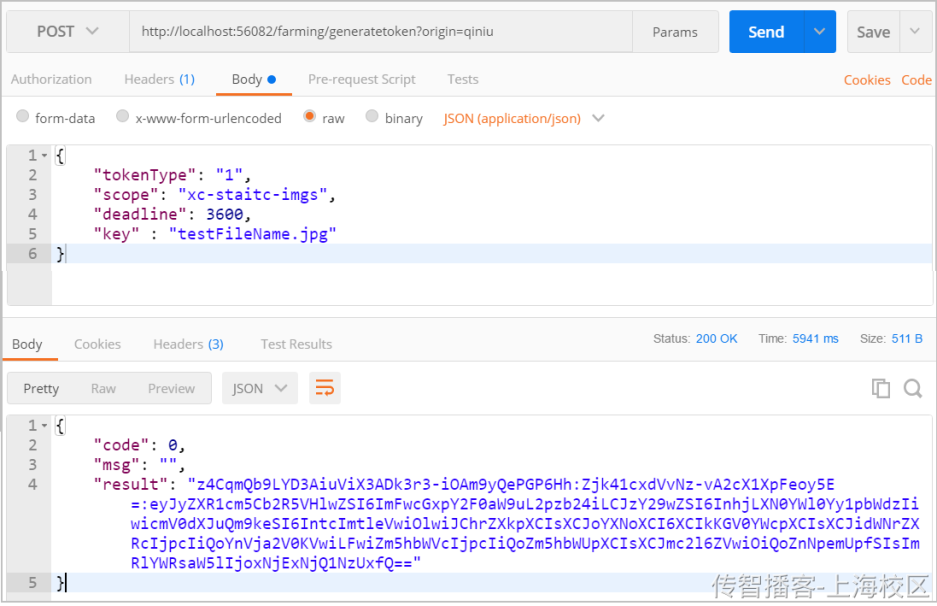Viewport: 937px width, 606px height.
Task: Click the Time 5941 ms value
Action: [x=815, y=339]
